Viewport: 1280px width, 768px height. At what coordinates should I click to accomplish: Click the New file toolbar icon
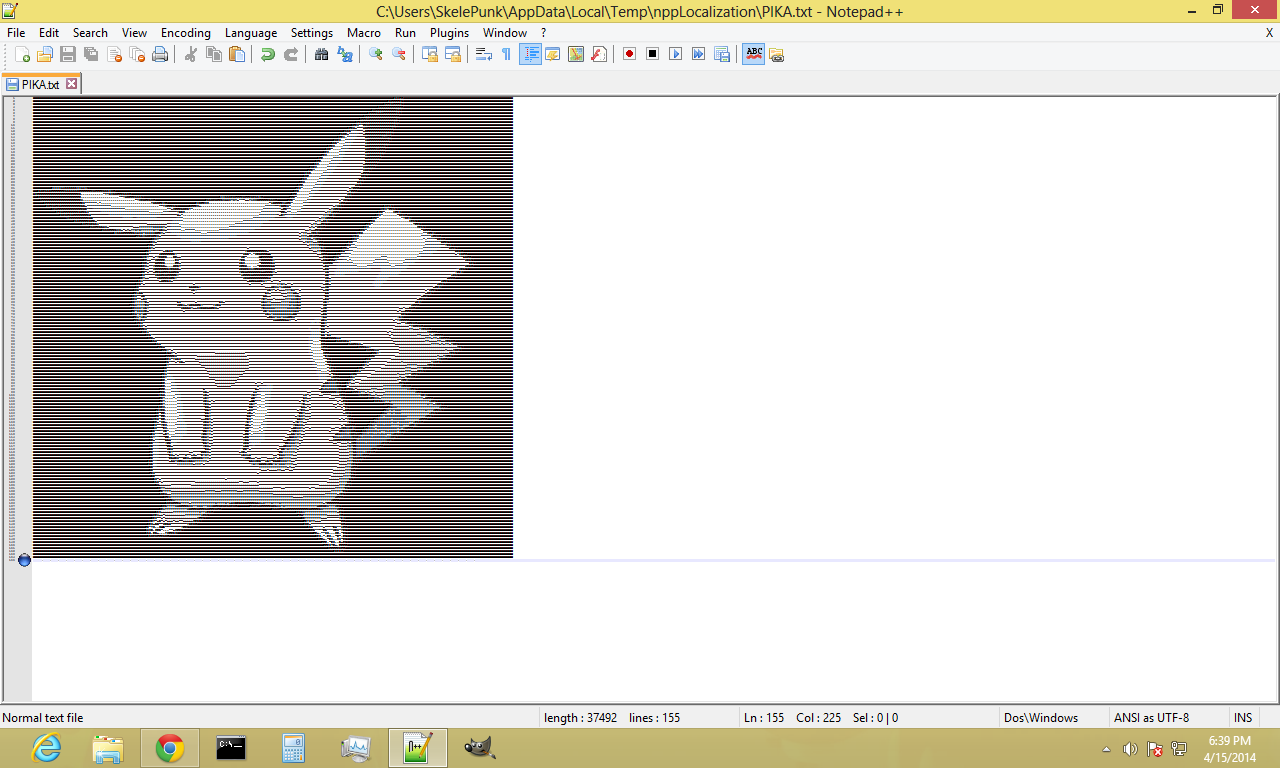22,54
